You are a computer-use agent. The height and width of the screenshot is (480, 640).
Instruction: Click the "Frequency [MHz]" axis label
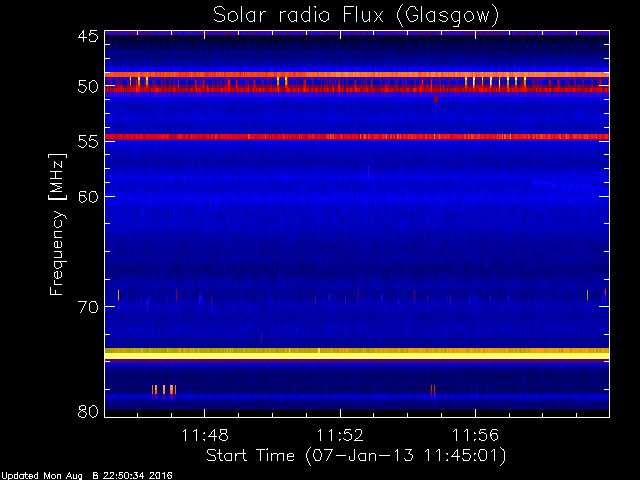(58, 224)
